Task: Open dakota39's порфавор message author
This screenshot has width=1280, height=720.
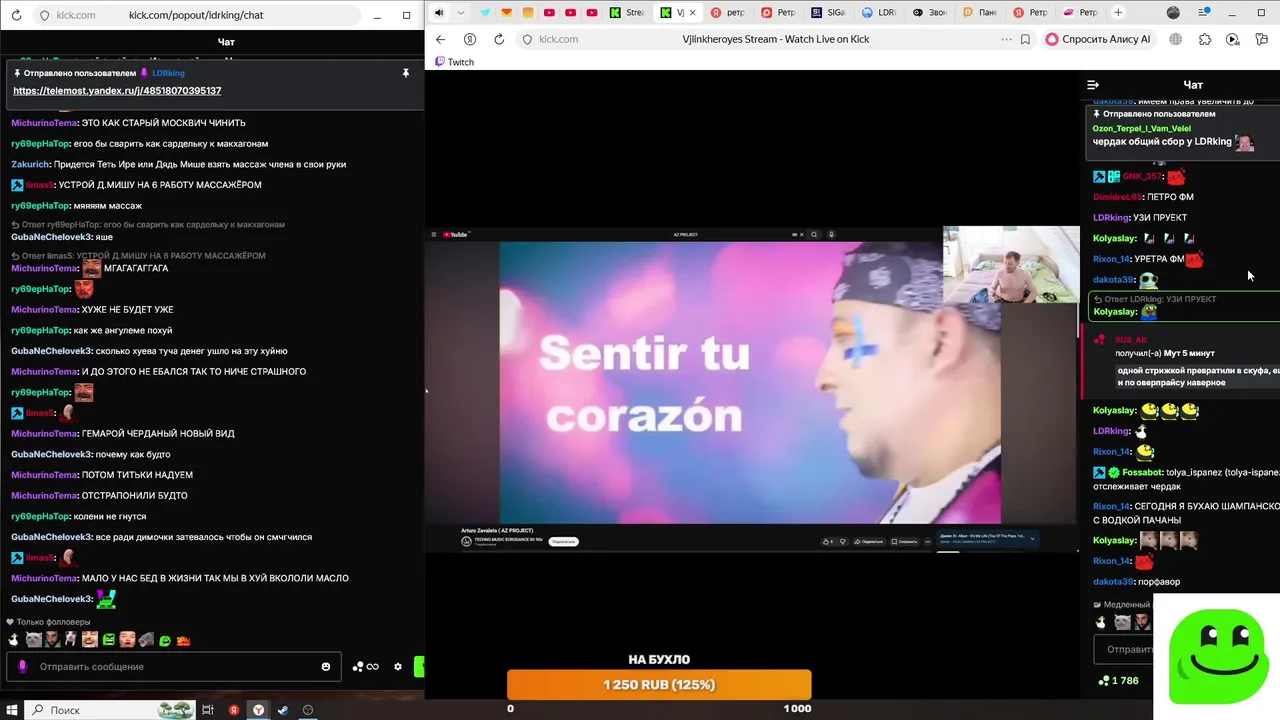Action: click(1113, 582)
